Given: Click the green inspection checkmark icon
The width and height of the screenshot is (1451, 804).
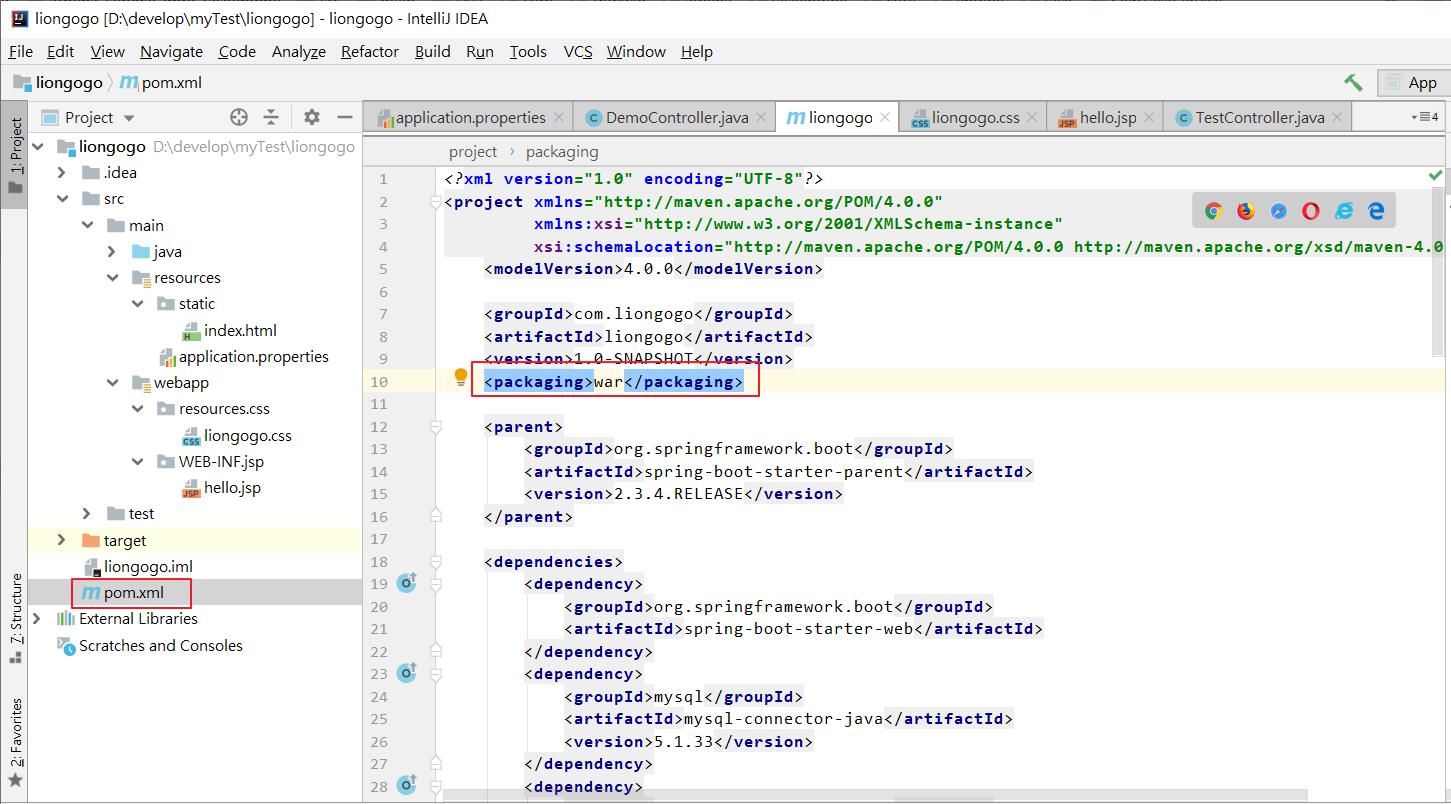Looking at the screenshot, I should [1436, 175].
